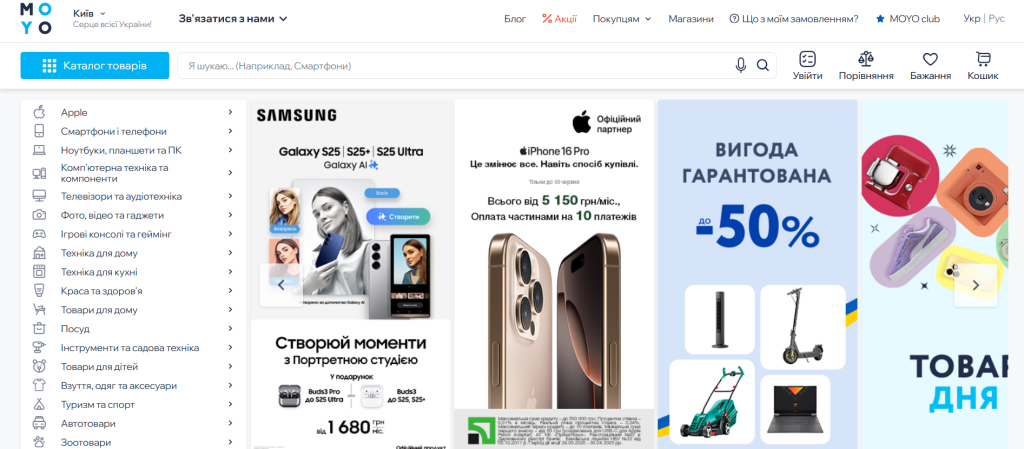Switch site language to Рус
Screen dimensions: 1024x449
[997, 18]
